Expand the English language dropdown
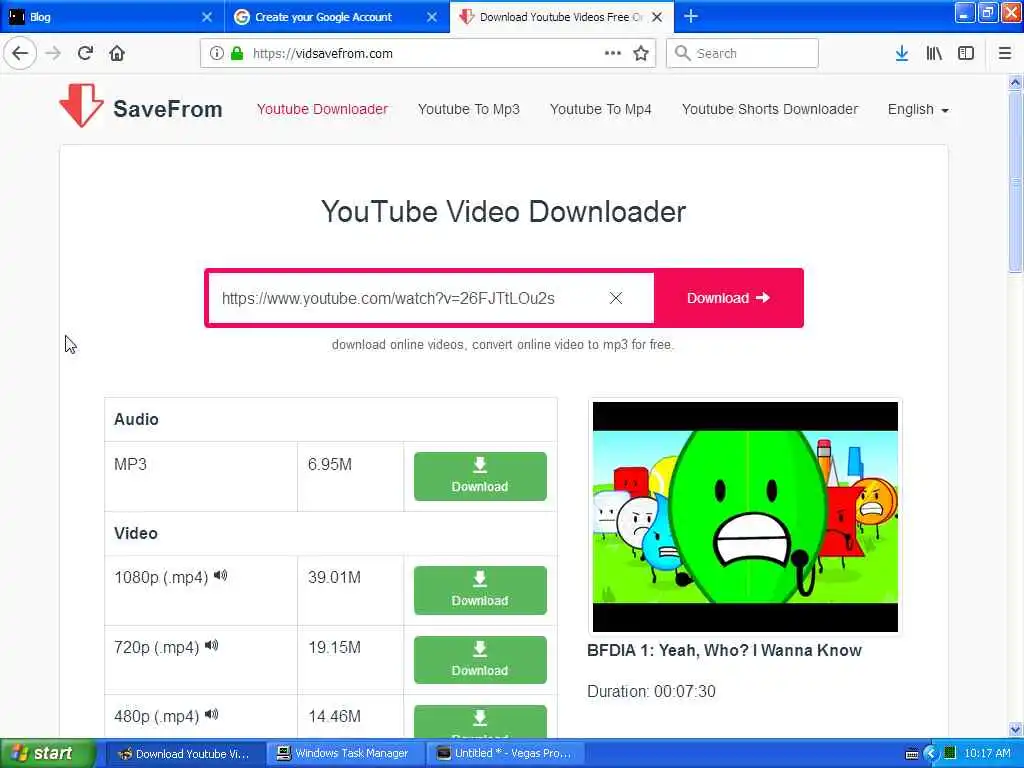Image resolution: width=1024 pixels, height=768 pixels. [918, 110]
